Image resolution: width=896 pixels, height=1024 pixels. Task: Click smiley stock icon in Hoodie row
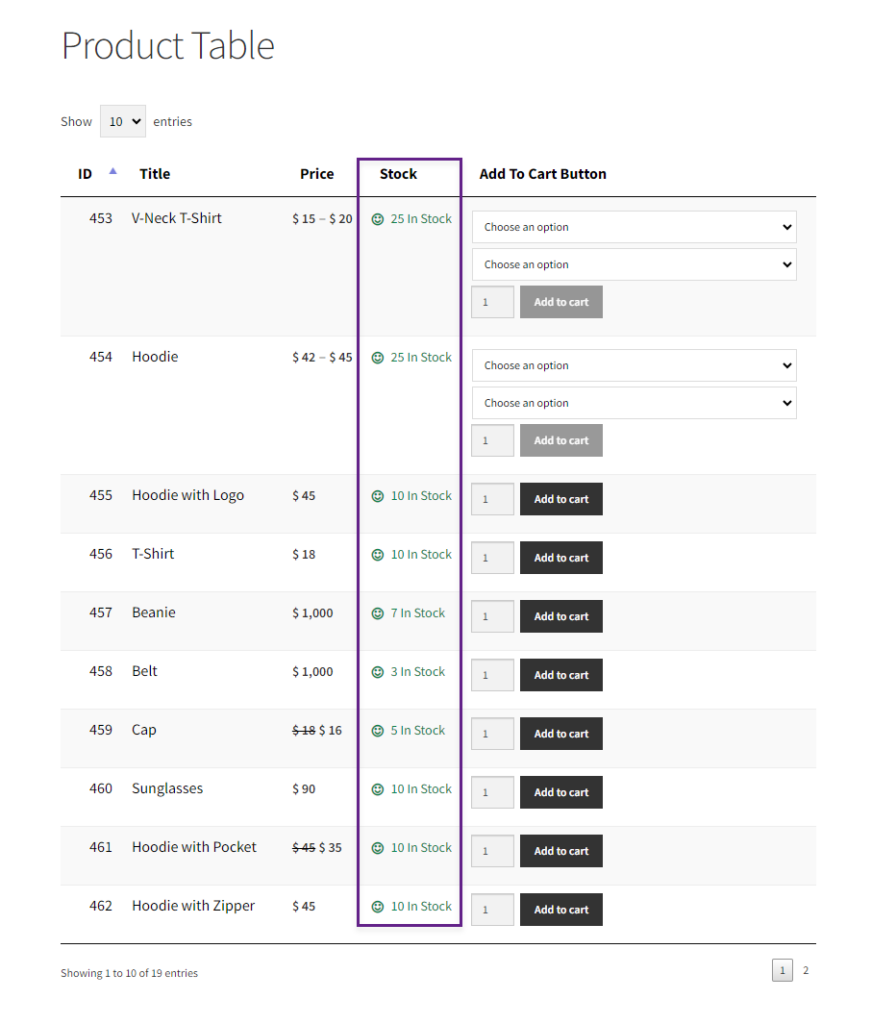[377, 358]
